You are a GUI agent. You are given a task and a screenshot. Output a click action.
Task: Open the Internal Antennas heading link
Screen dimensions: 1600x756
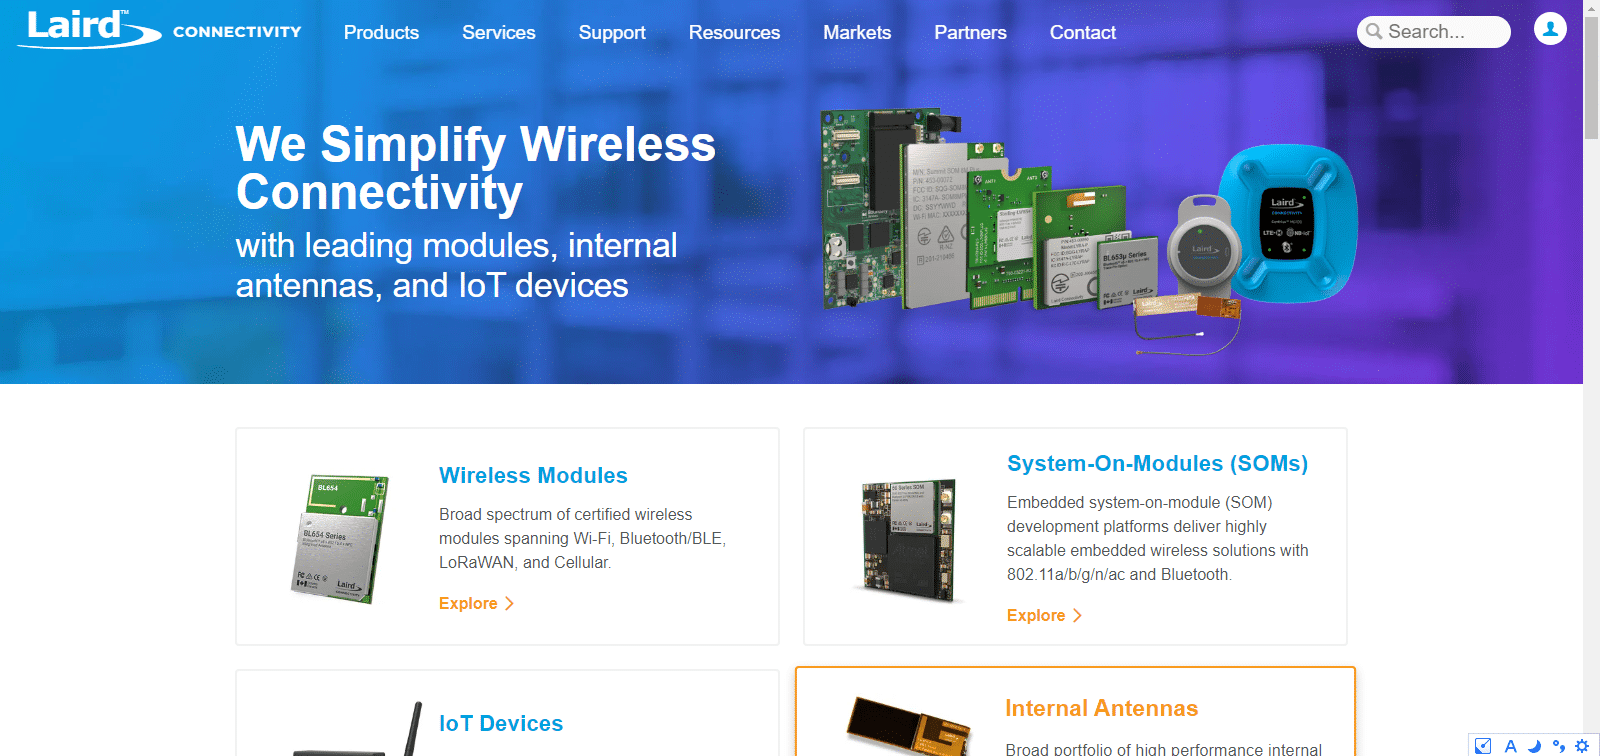pos(1101,708)
